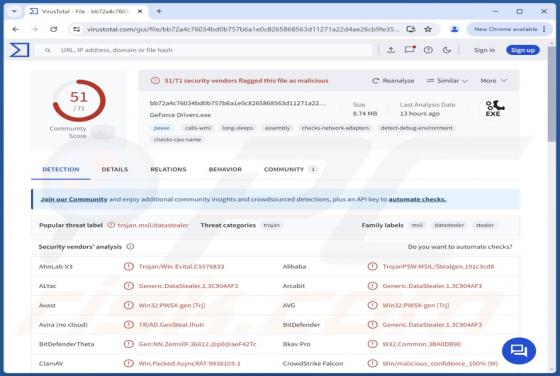Screen dimensions: 560x376
Task: Switch to the BEHAVIOR tab
Action: [225, 169]
